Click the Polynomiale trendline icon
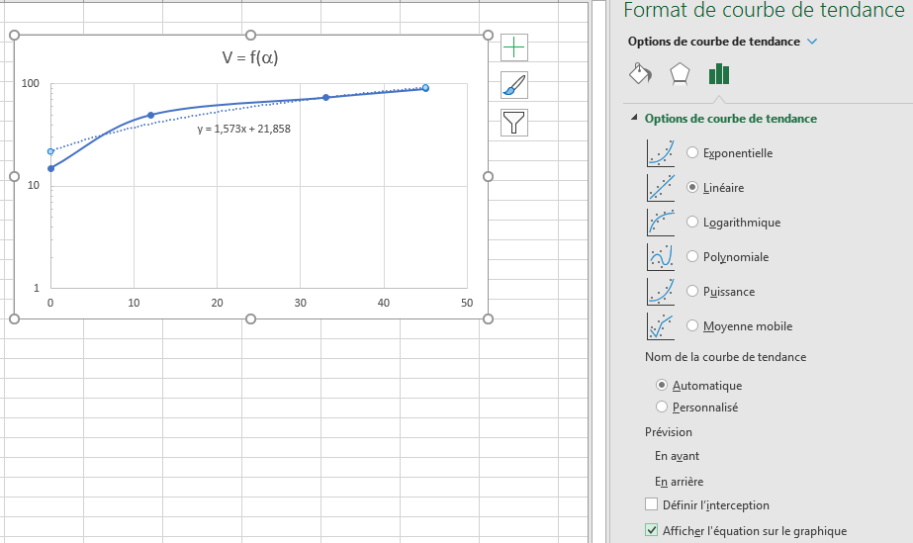 [x=660, y=257]
